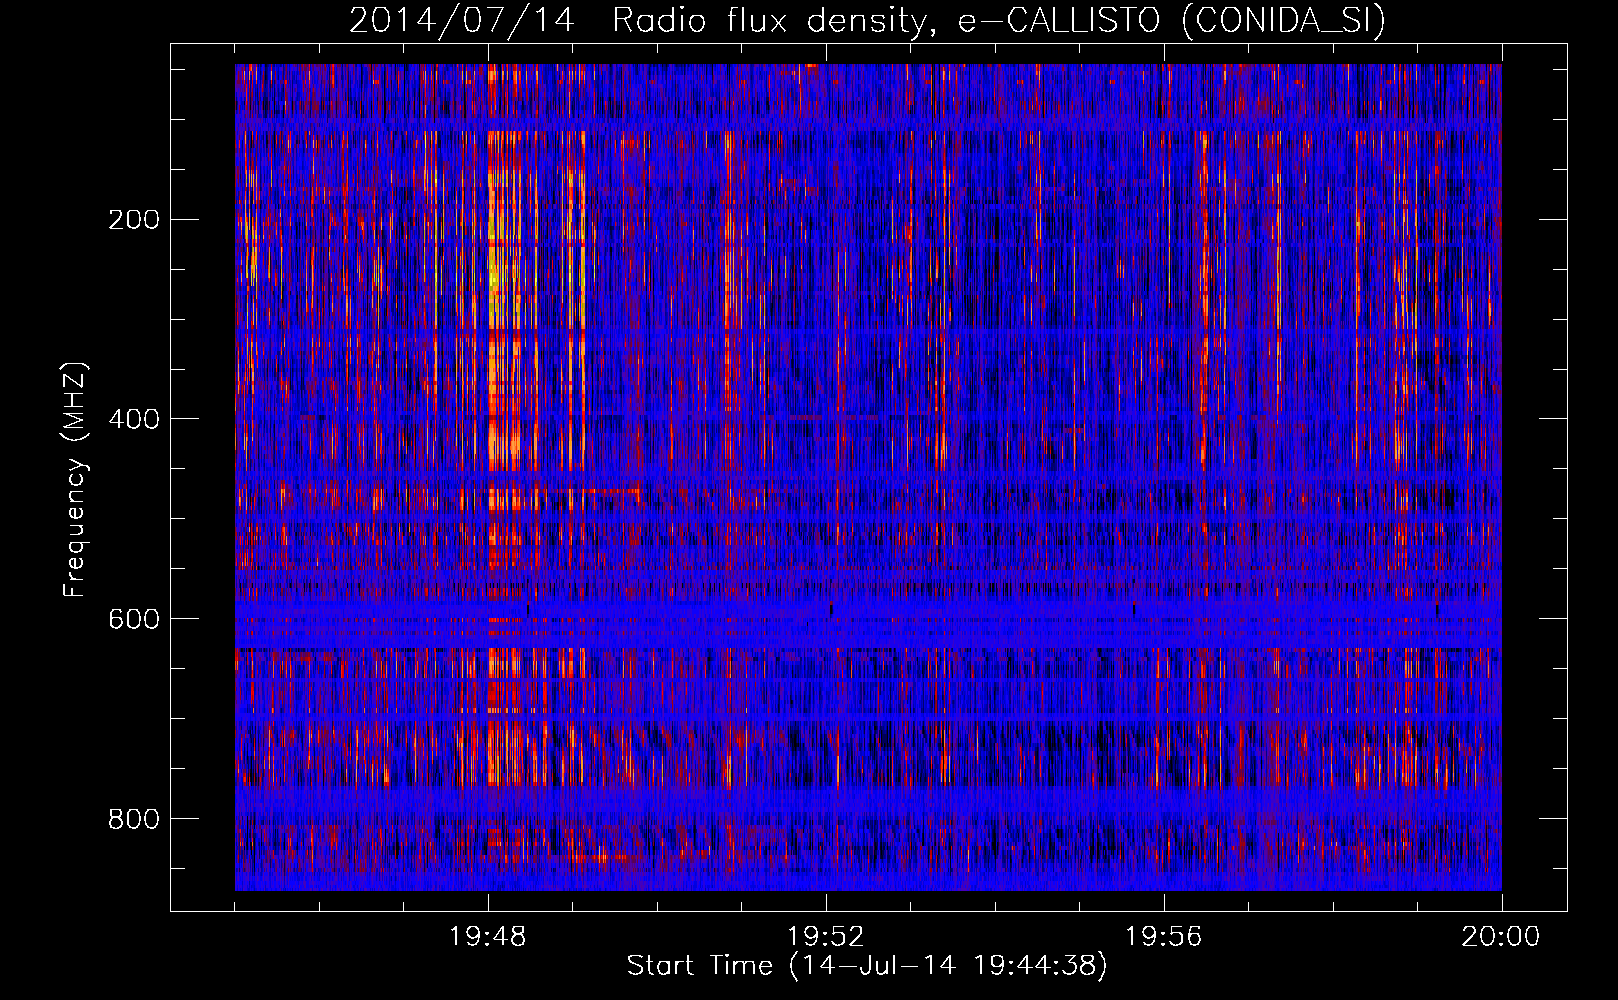The image size is (1618, 1000).
Task: Select the 'Frequency (MHZ)' y-axis label
Action: coord(75,479)
